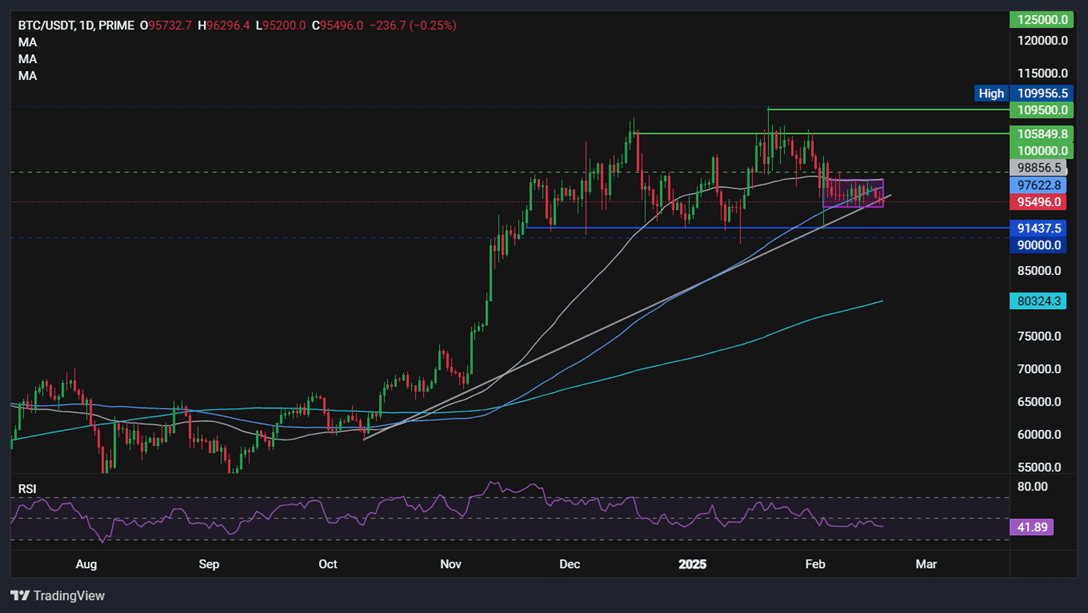The width and height of the screenshot is (1088, 613).
Task: Select the 90000.0 blue price label
Action: coord(1038,245)
